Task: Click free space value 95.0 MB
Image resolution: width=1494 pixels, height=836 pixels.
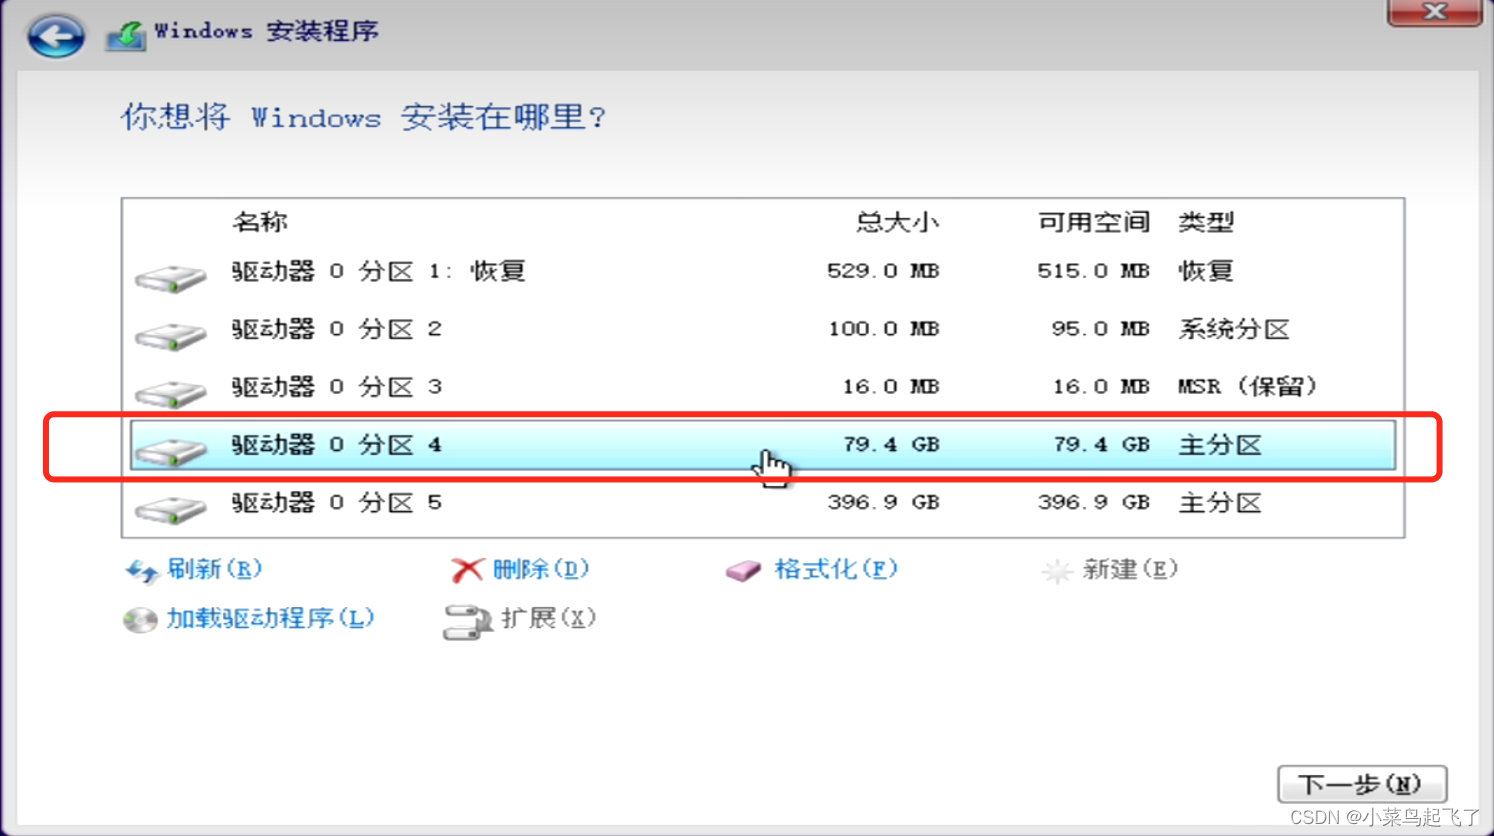Action: [1100, 329]
